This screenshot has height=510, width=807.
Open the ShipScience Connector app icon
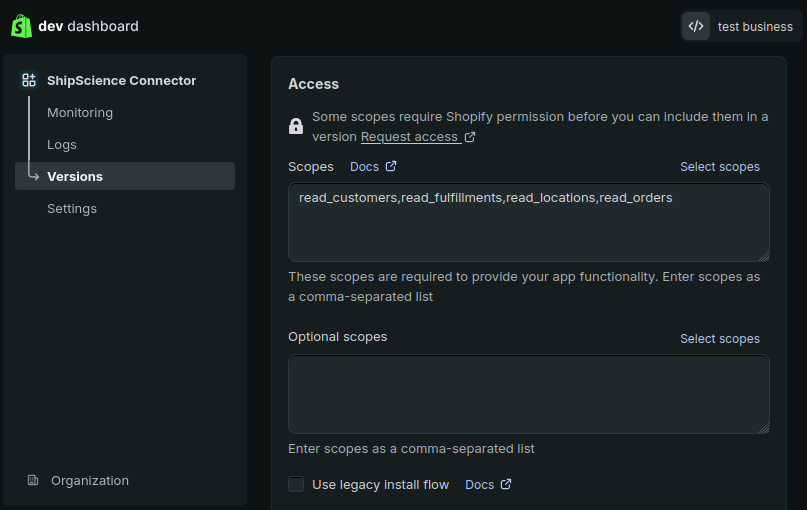29,80
